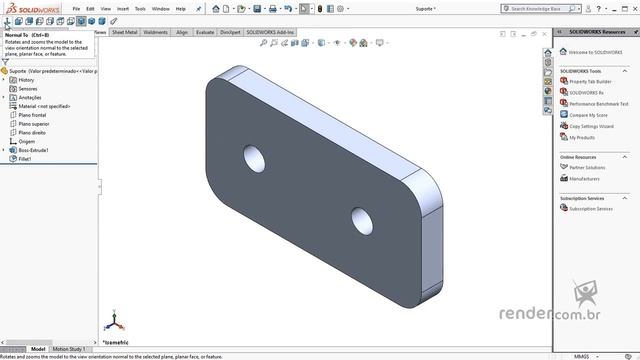Click Welcome to SOLIDWORKS link
This screenshot has width=640, height=360.
(595, 52)
